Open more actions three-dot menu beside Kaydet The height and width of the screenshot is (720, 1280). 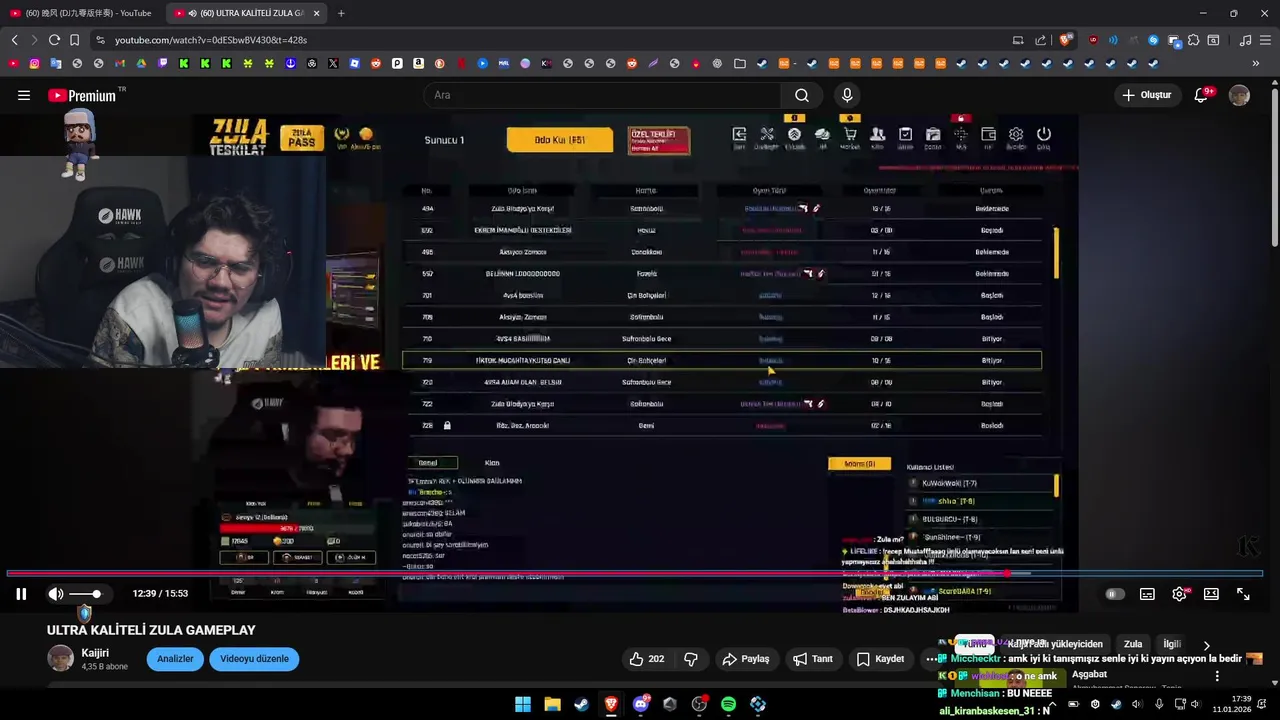[932, 659]
